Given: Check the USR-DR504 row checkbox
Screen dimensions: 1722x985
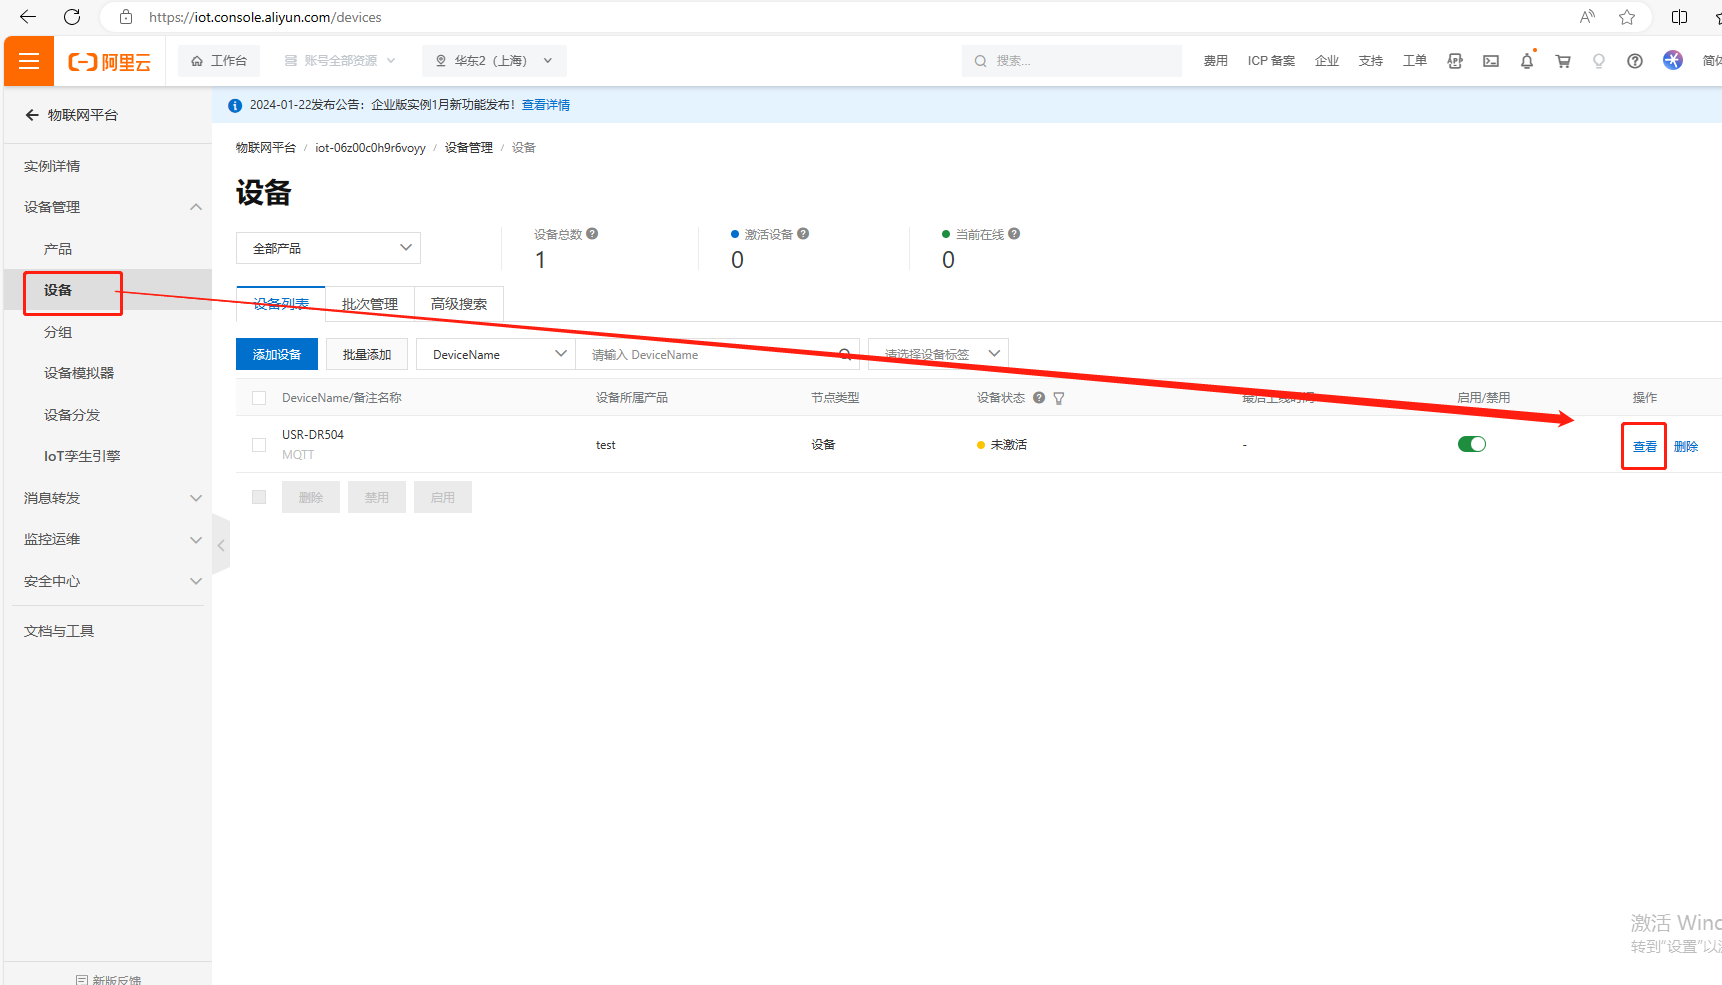Looking at the screenshot, I should (x=259, y=445).
